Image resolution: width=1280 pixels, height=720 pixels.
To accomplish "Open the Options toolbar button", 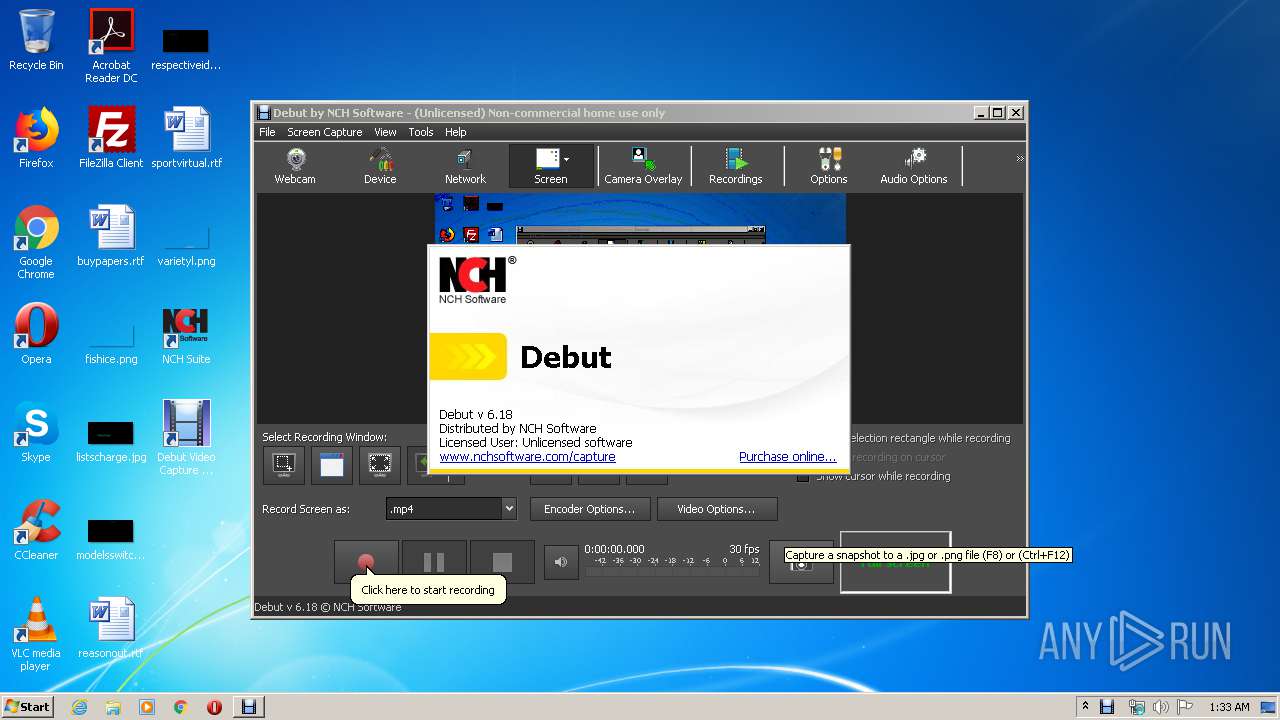I will point(829,166).
